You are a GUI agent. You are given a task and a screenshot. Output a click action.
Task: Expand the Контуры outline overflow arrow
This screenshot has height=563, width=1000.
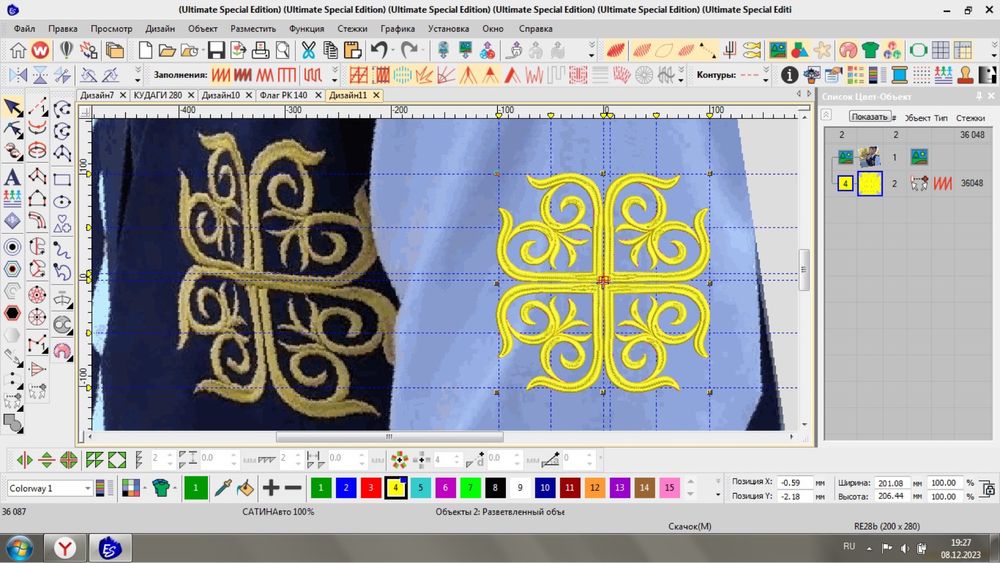click(766, 75)
